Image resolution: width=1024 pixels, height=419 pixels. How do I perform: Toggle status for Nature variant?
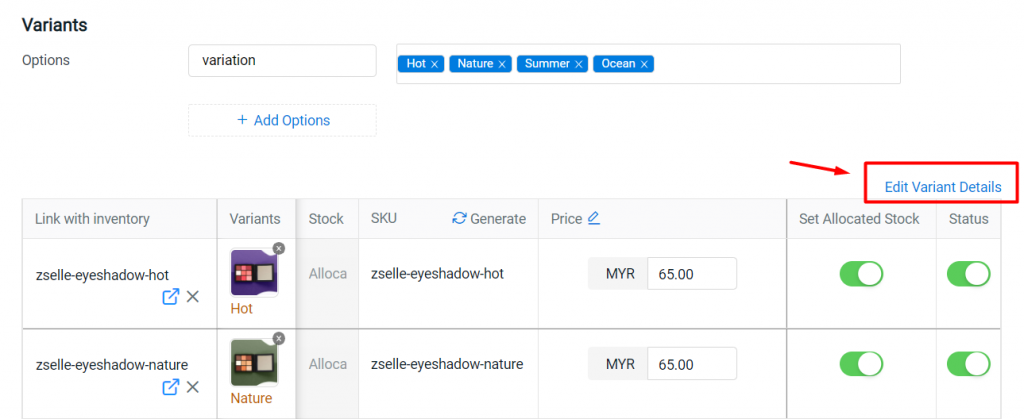click(x=968, y=364)
